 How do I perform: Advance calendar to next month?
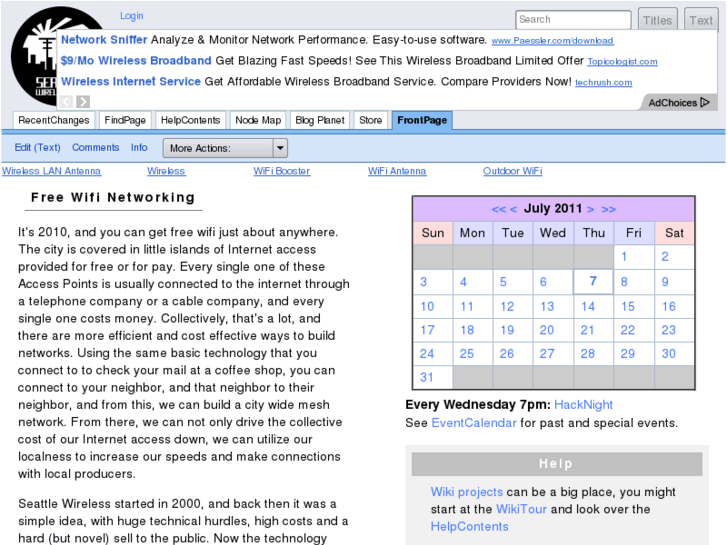point(591,209)
